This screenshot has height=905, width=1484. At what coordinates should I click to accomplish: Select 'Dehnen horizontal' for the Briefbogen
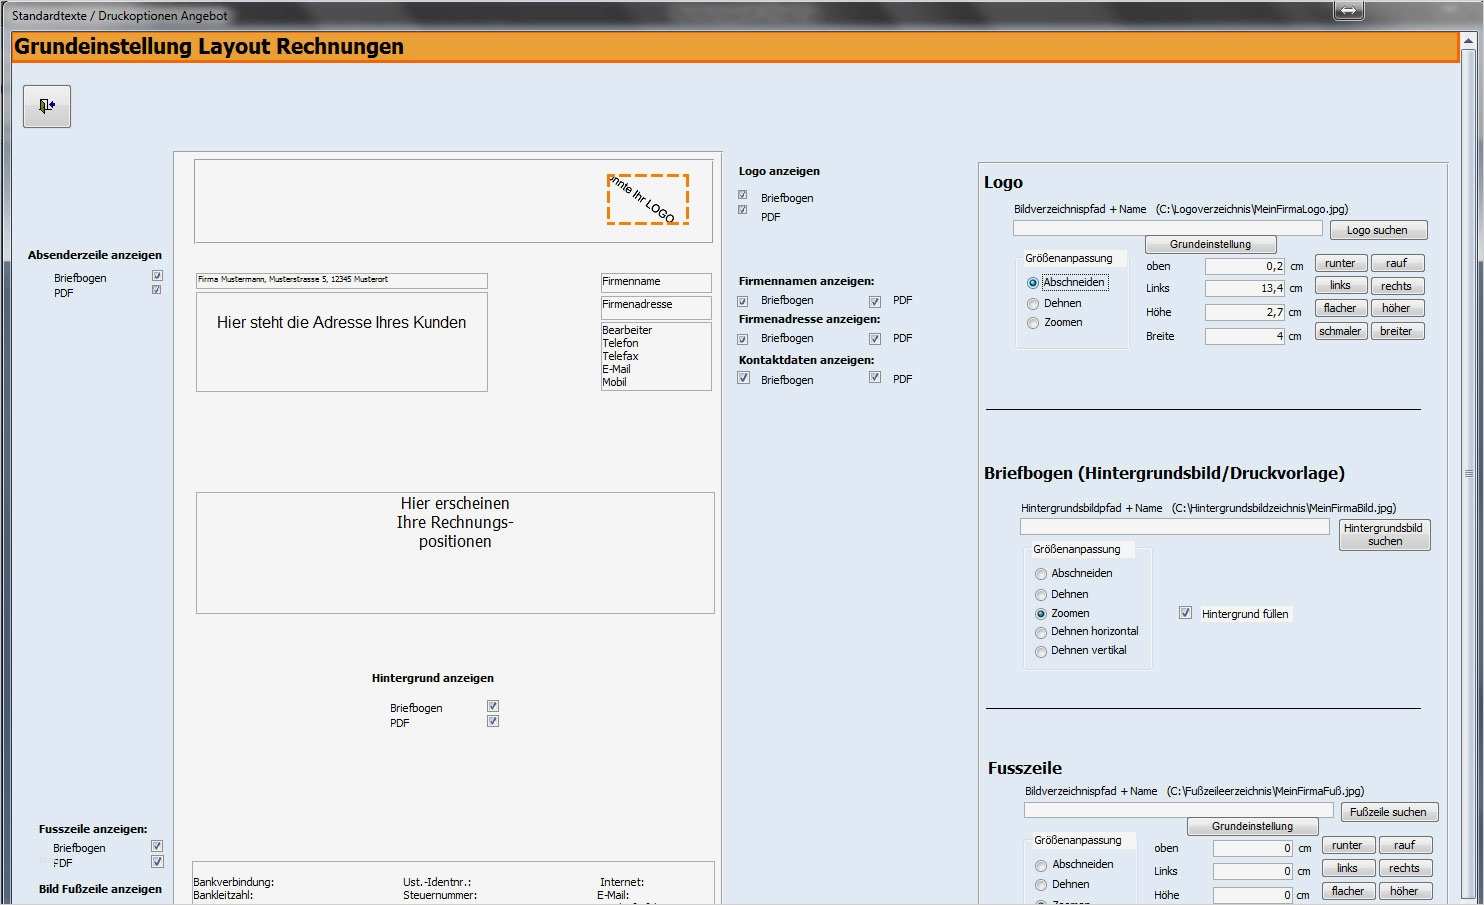tap(1041, 631)
